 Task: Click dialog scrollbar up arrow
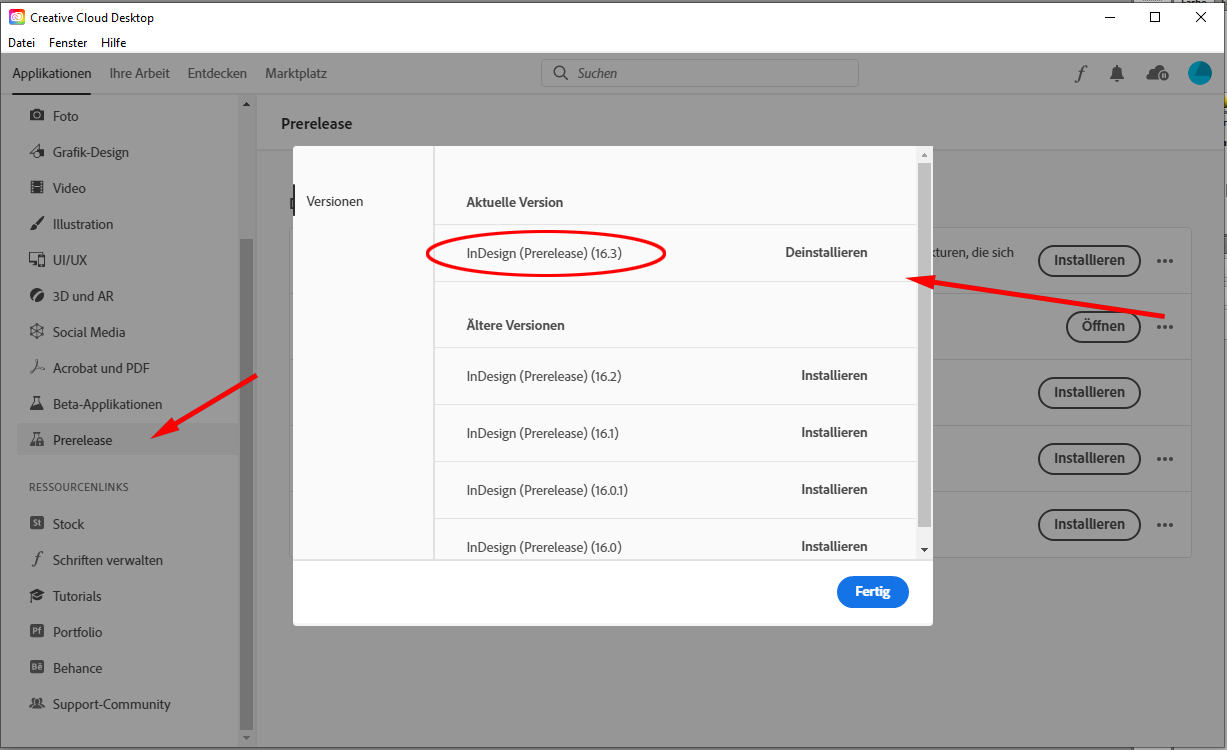click(924, 155)
